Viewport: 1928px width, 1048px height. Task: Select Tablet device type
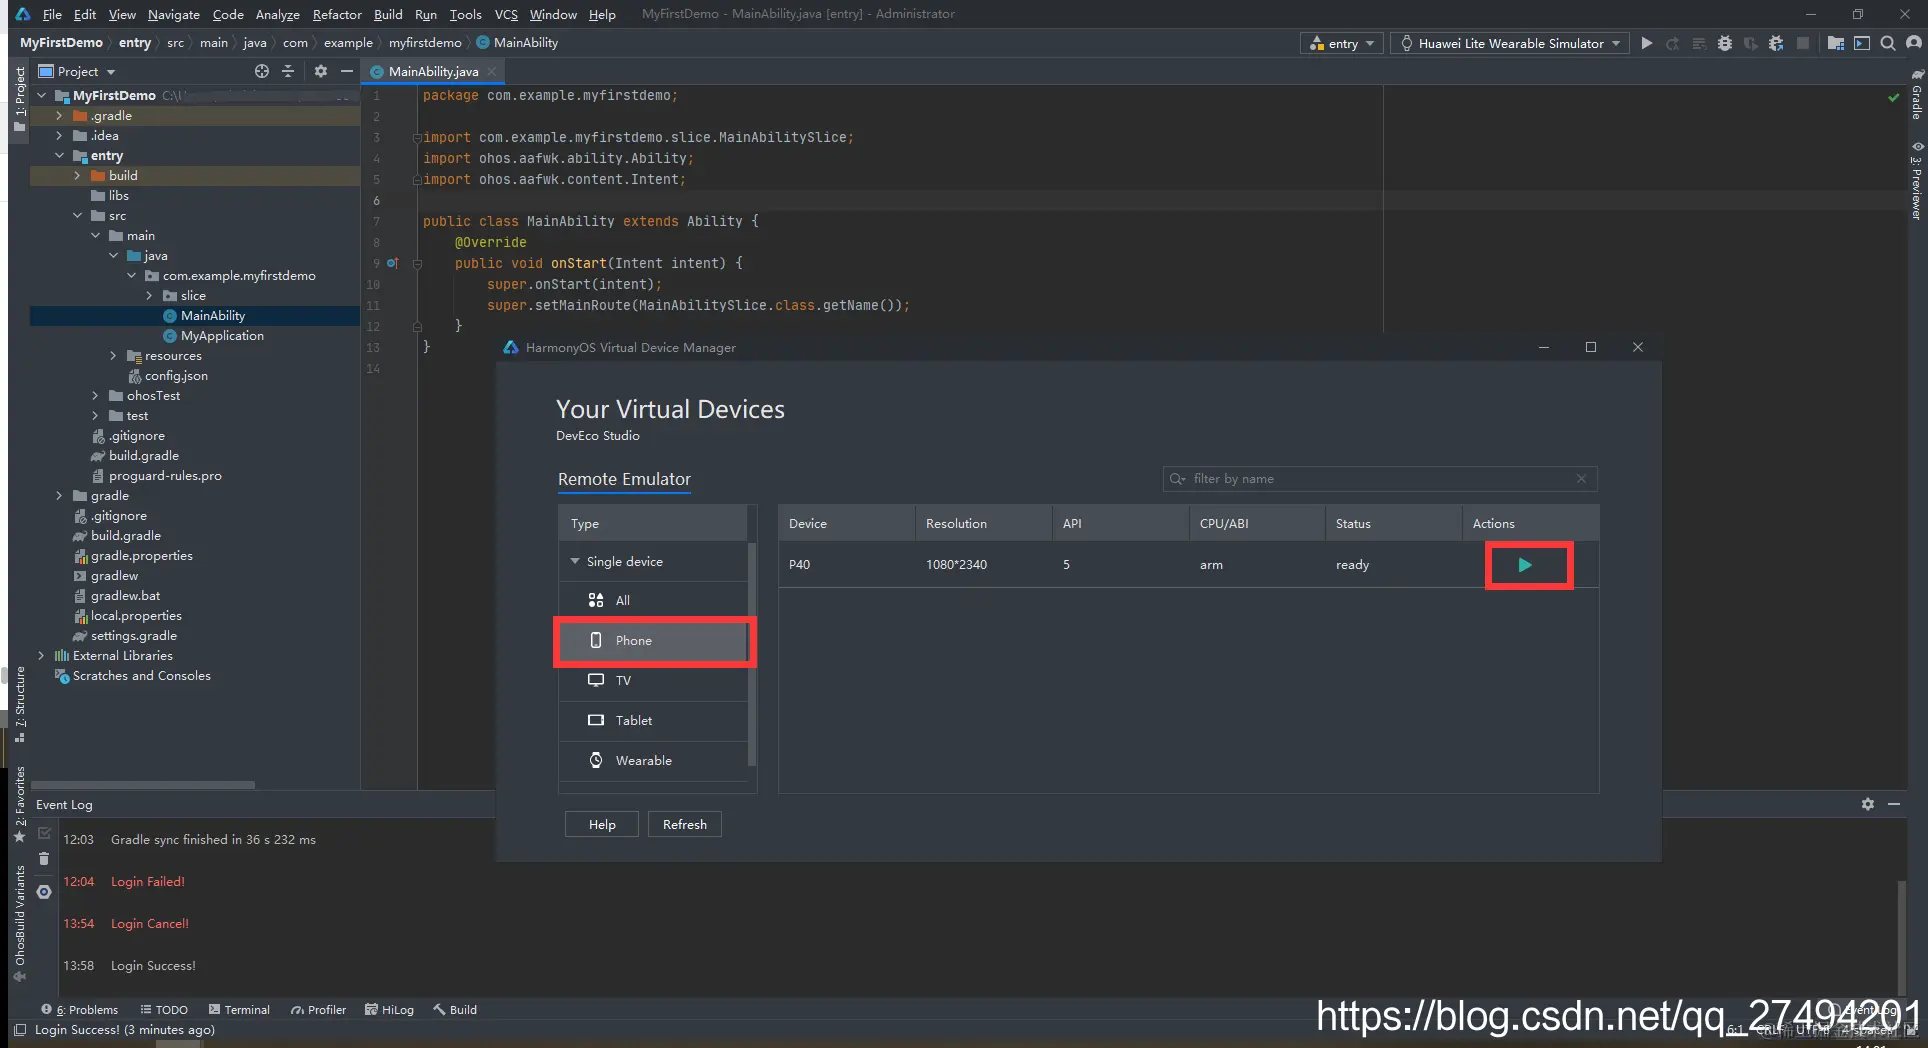[653, 720]
